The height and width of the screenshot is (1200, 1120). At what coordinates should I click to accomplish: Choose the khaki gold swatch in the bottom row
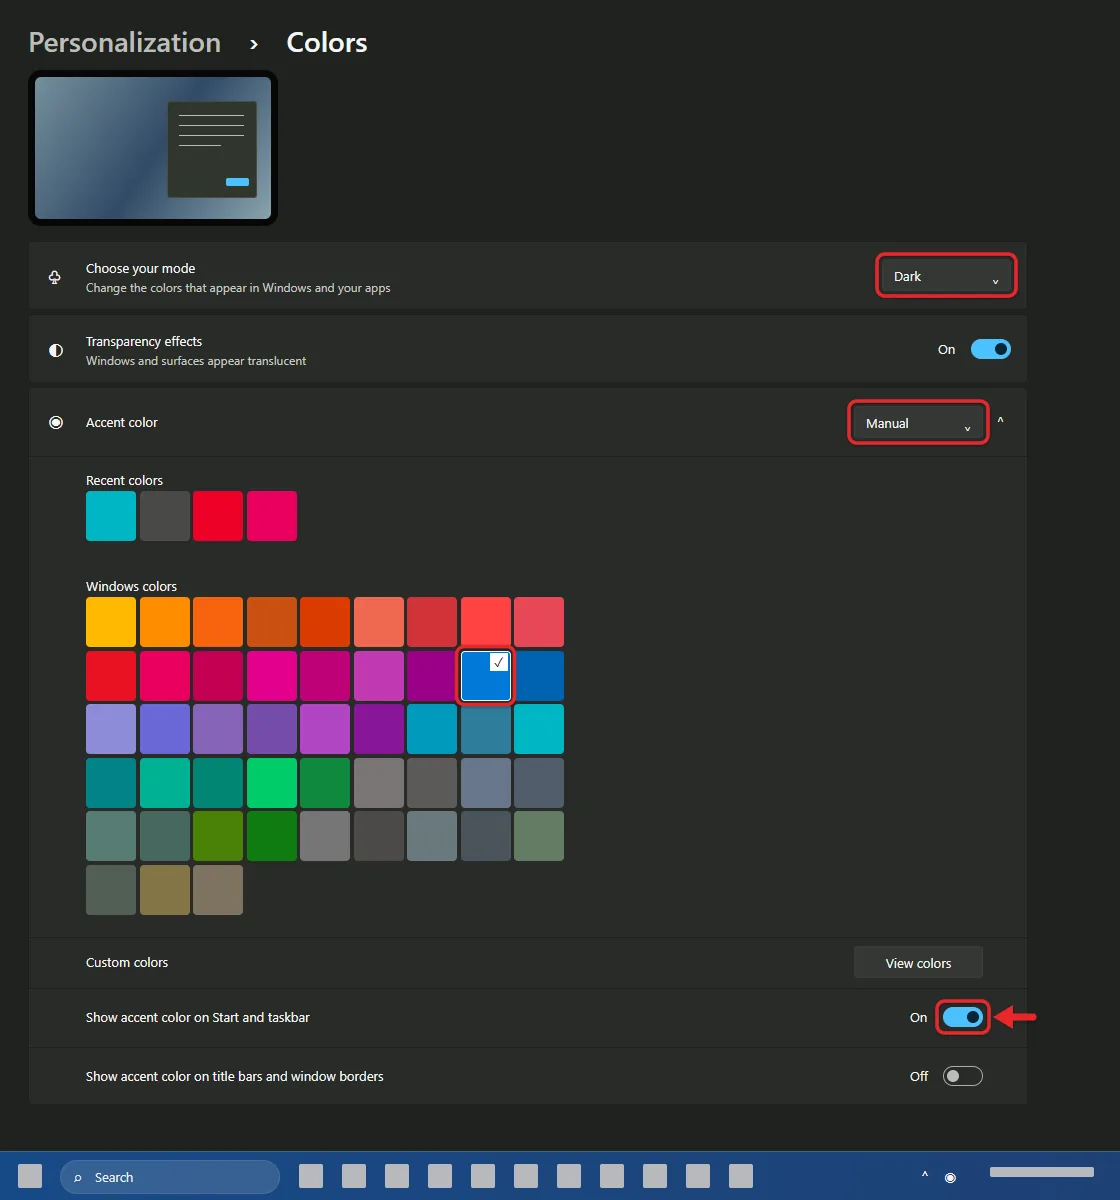(165, 890)
